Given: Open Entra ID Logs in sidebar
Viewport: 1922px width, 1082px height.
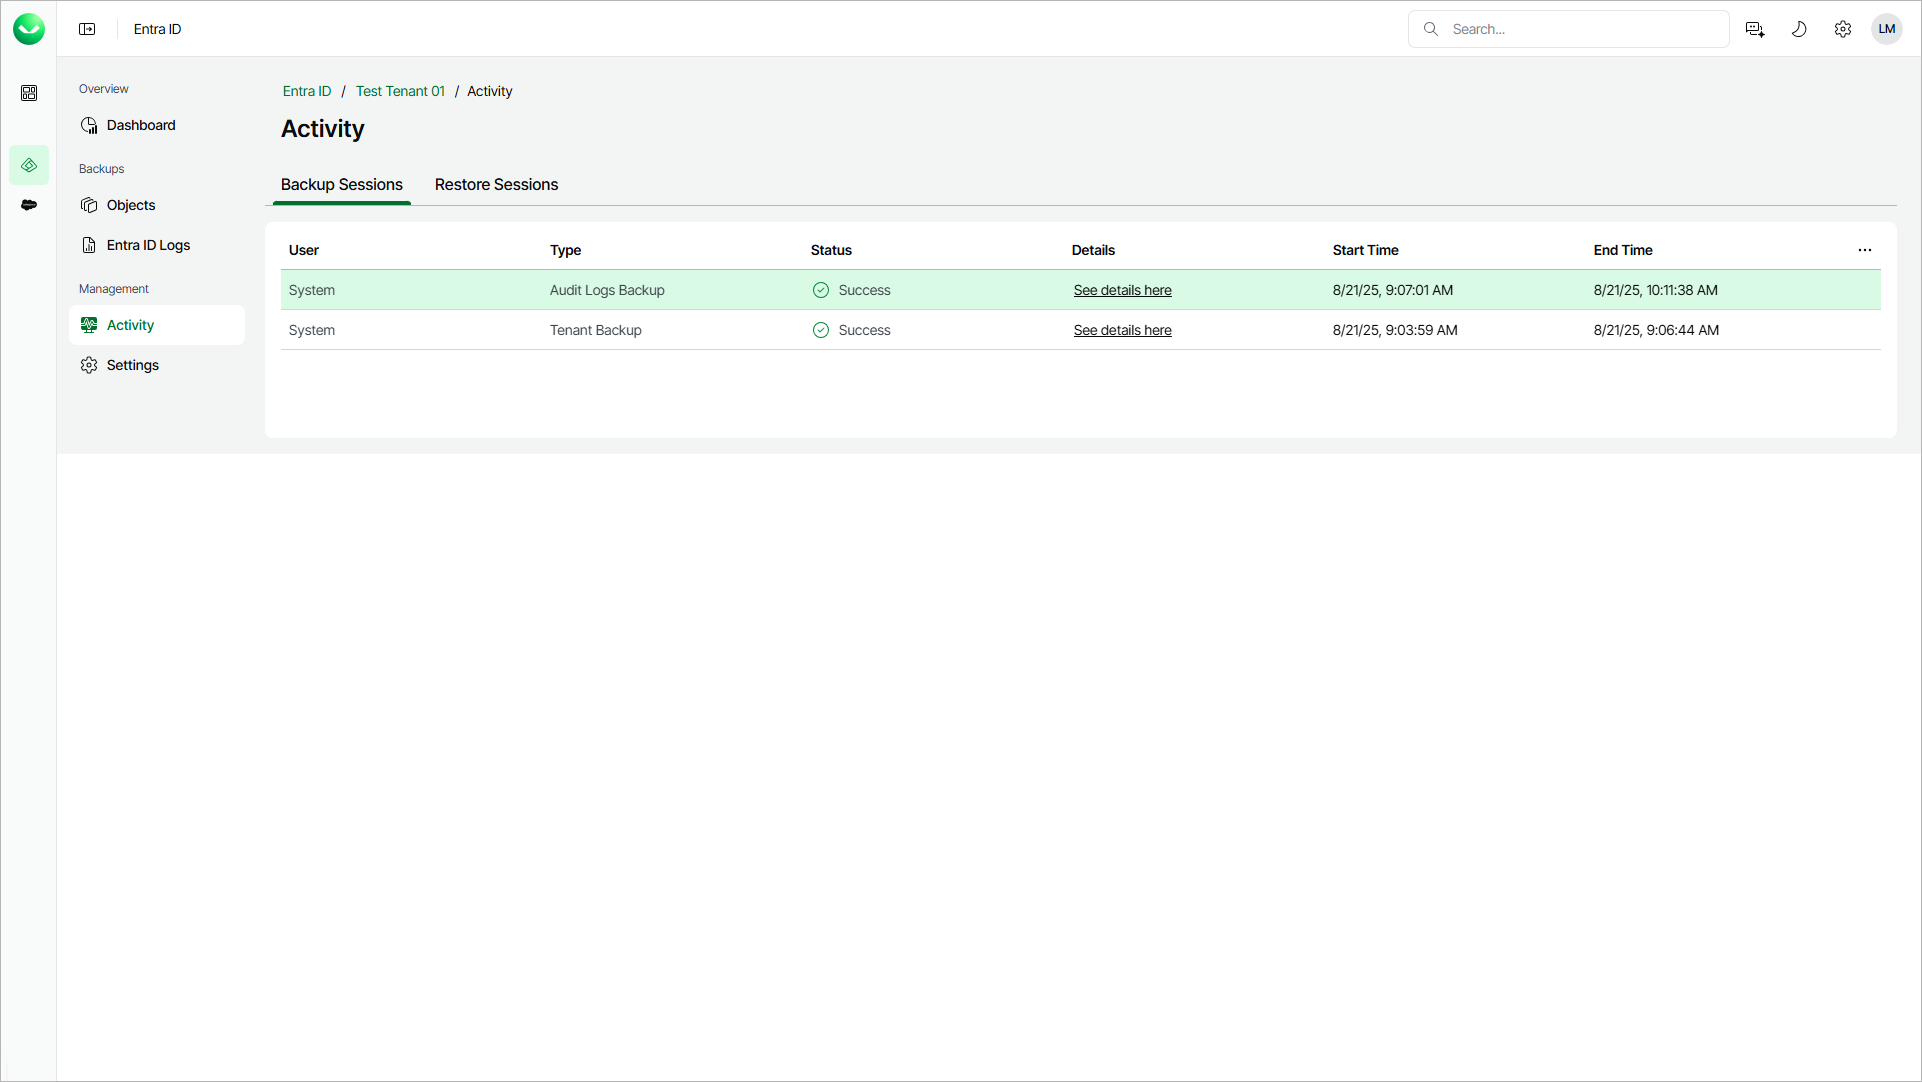Looking at the screenshot, I should tap(148, 245).
